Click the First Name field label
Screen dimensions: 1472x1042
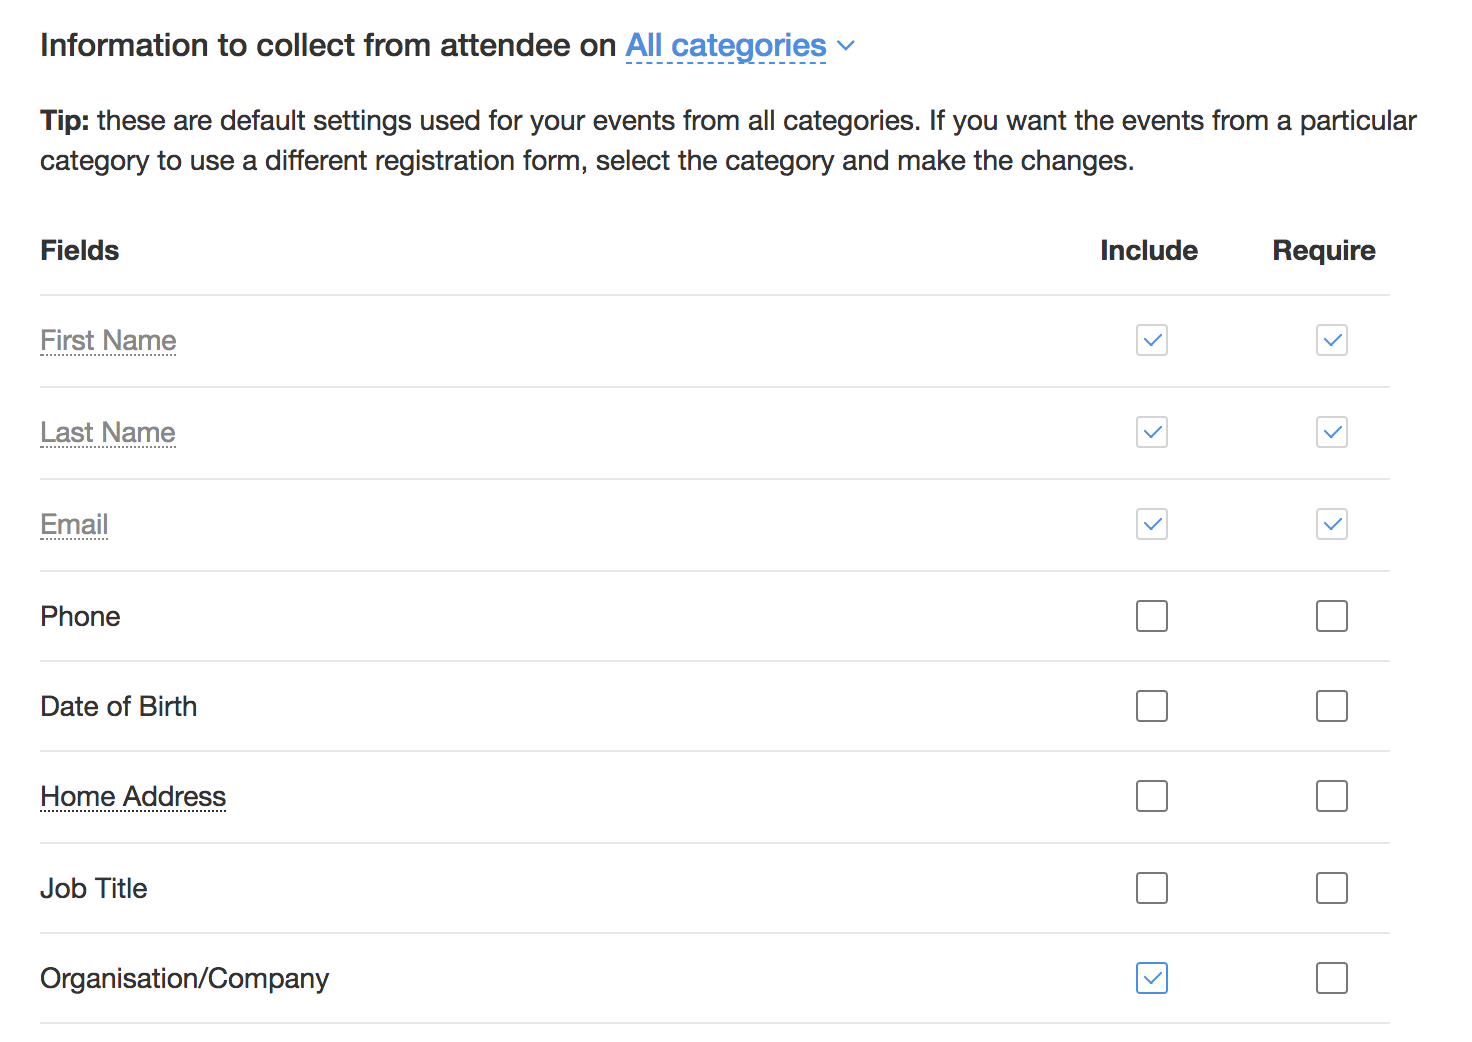pos(108,341)
